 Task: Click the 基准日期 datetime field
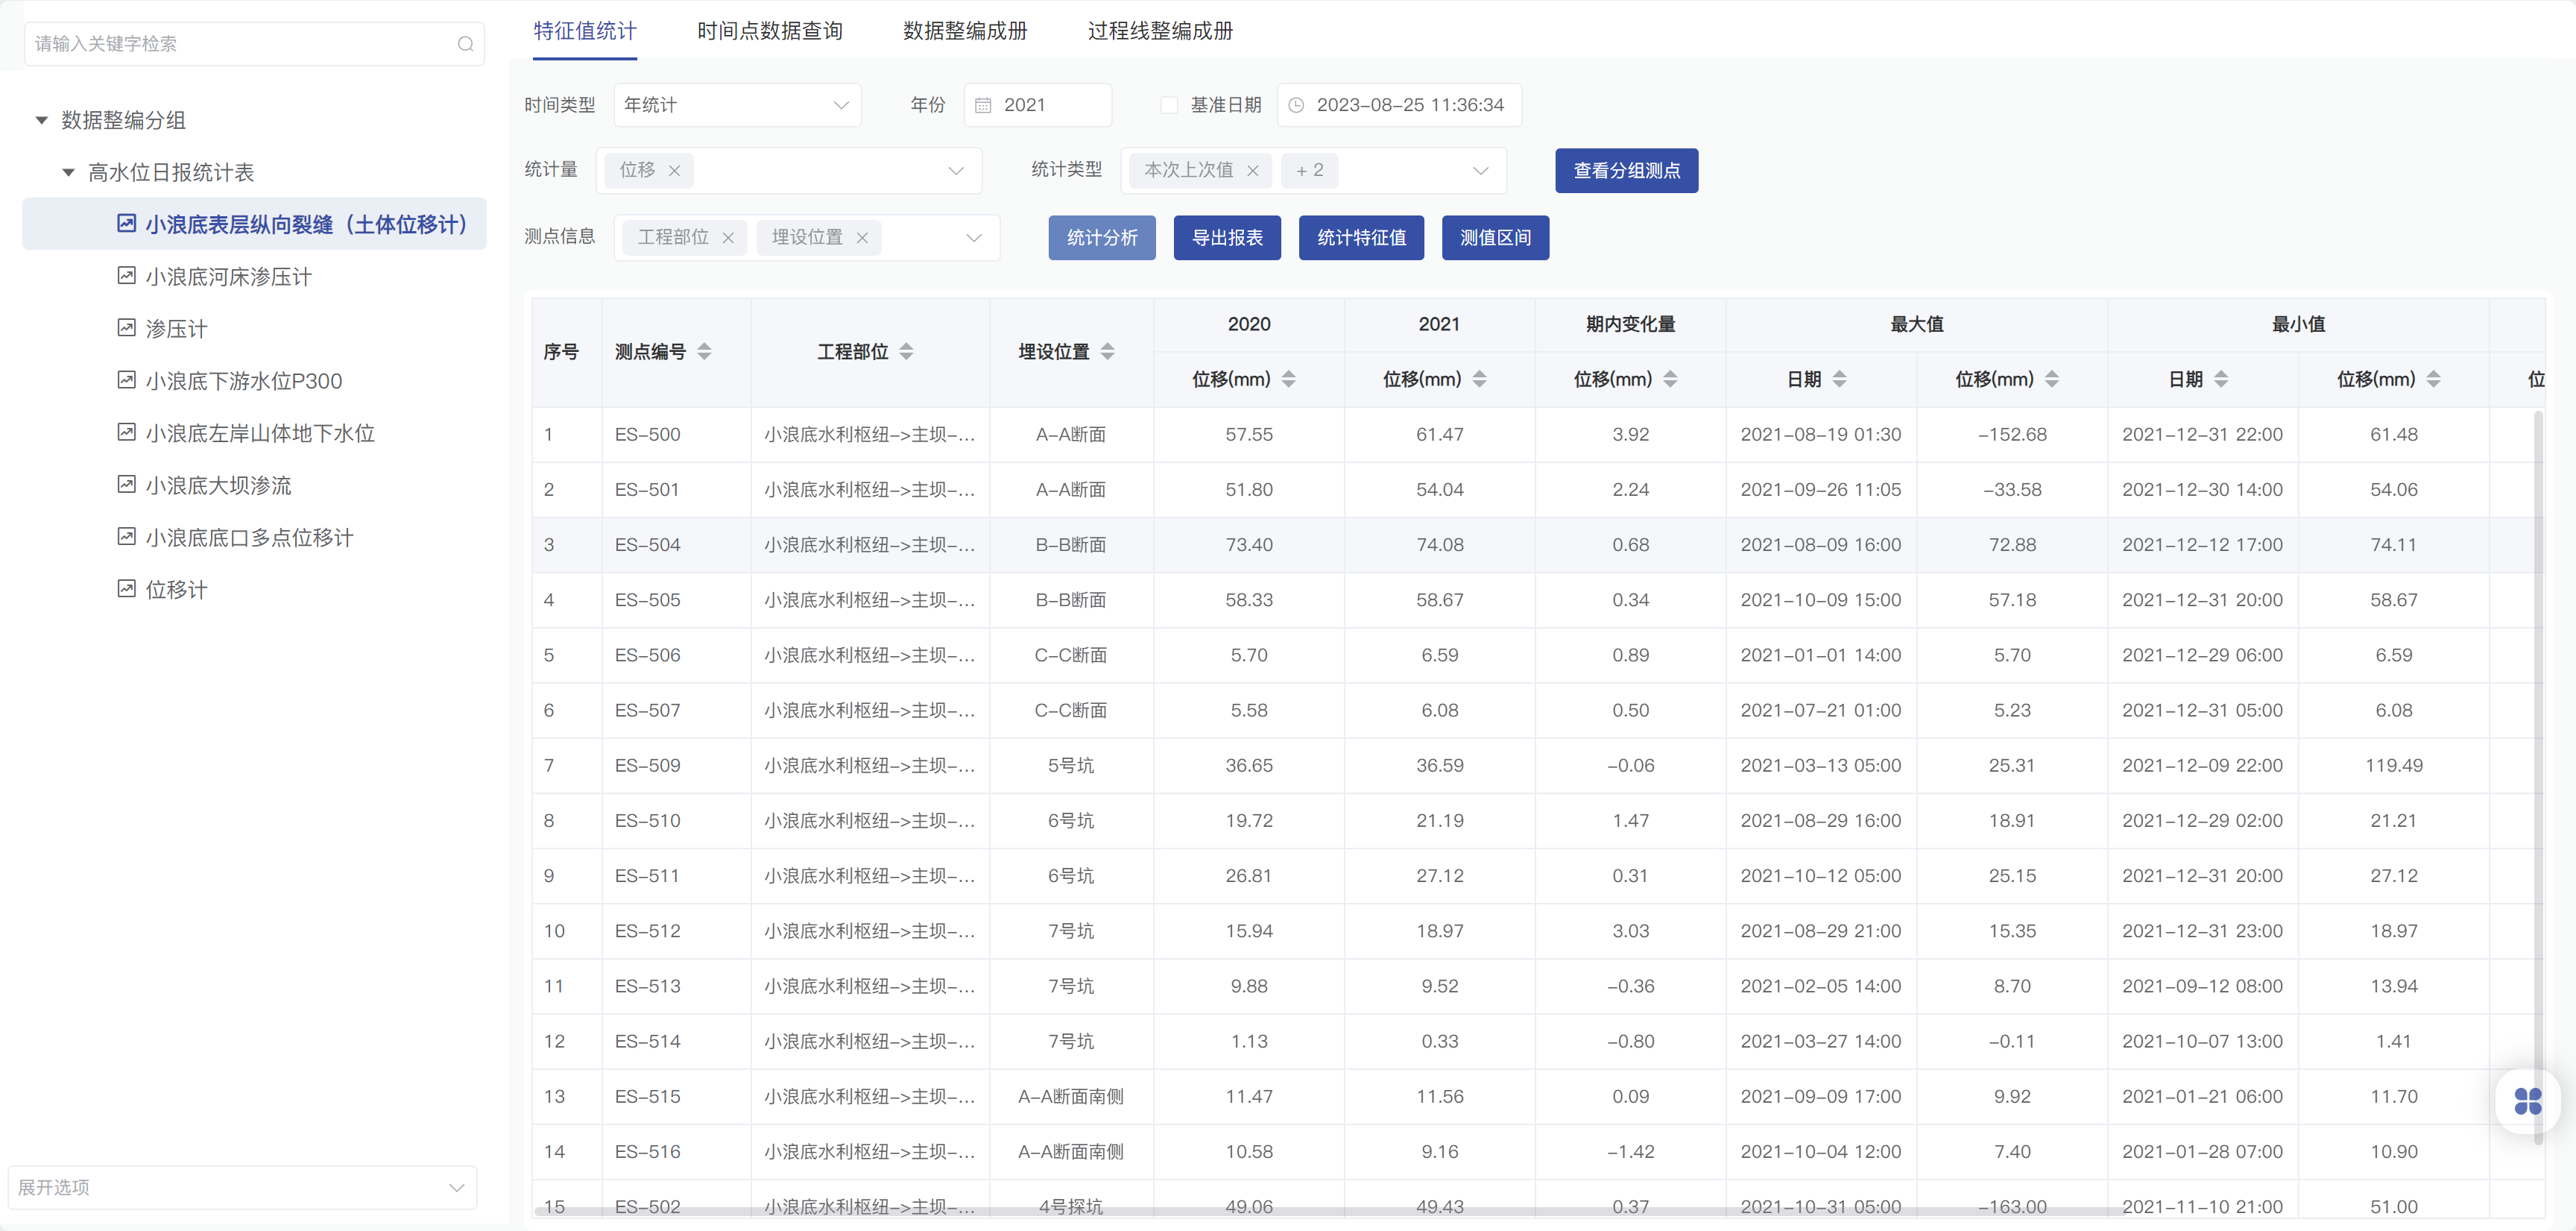point(1399,105)
